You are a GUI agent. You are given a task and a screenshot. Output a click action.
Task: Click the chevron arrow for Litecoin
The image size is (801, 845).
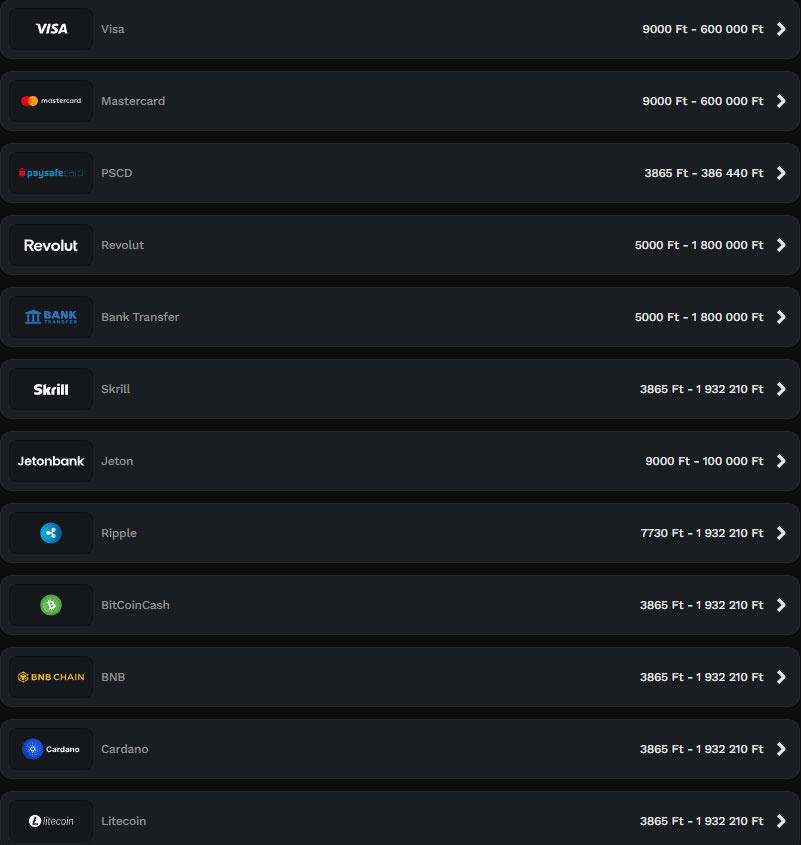[782, 821]
